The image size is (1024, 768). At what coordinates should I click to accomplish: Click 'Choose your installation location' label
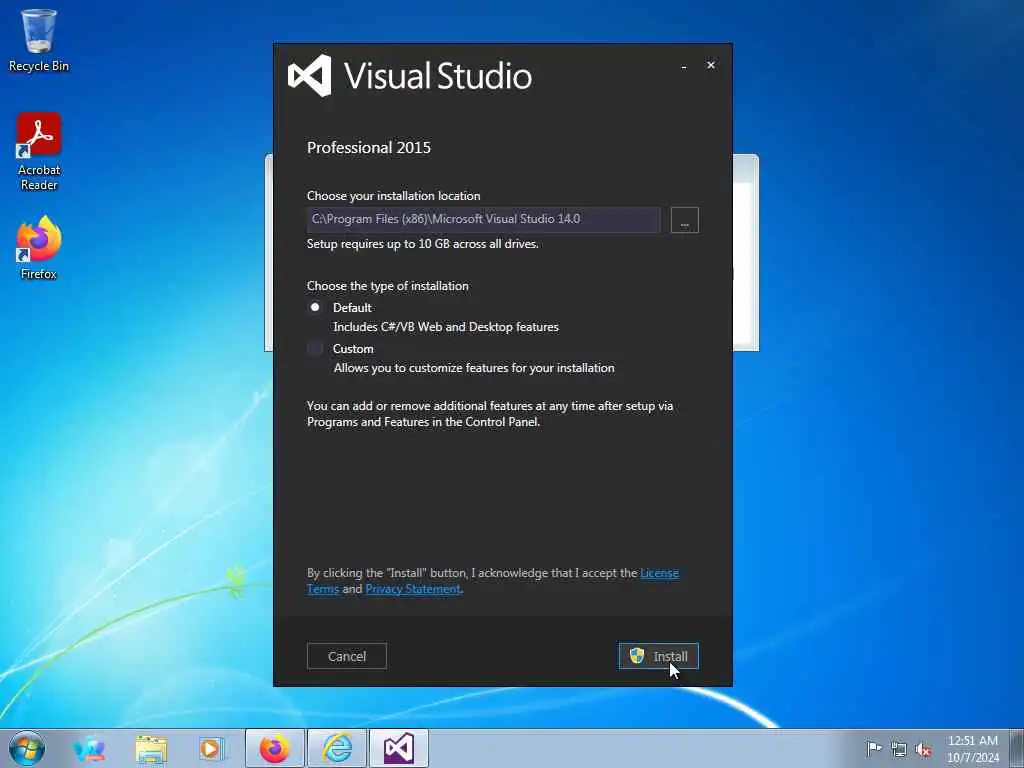tap(394, 196)
